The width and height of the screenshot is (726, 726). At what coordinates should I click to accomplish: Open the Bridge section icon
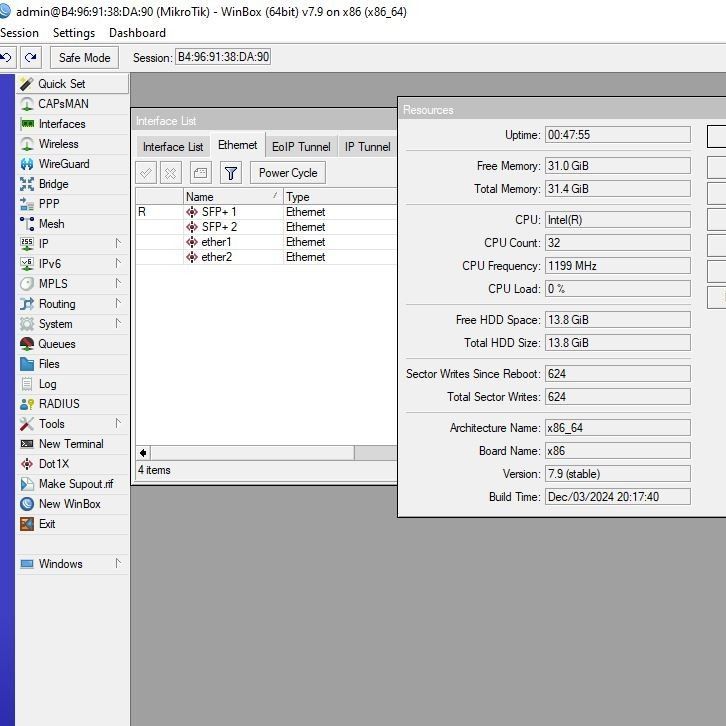[27, 184]
